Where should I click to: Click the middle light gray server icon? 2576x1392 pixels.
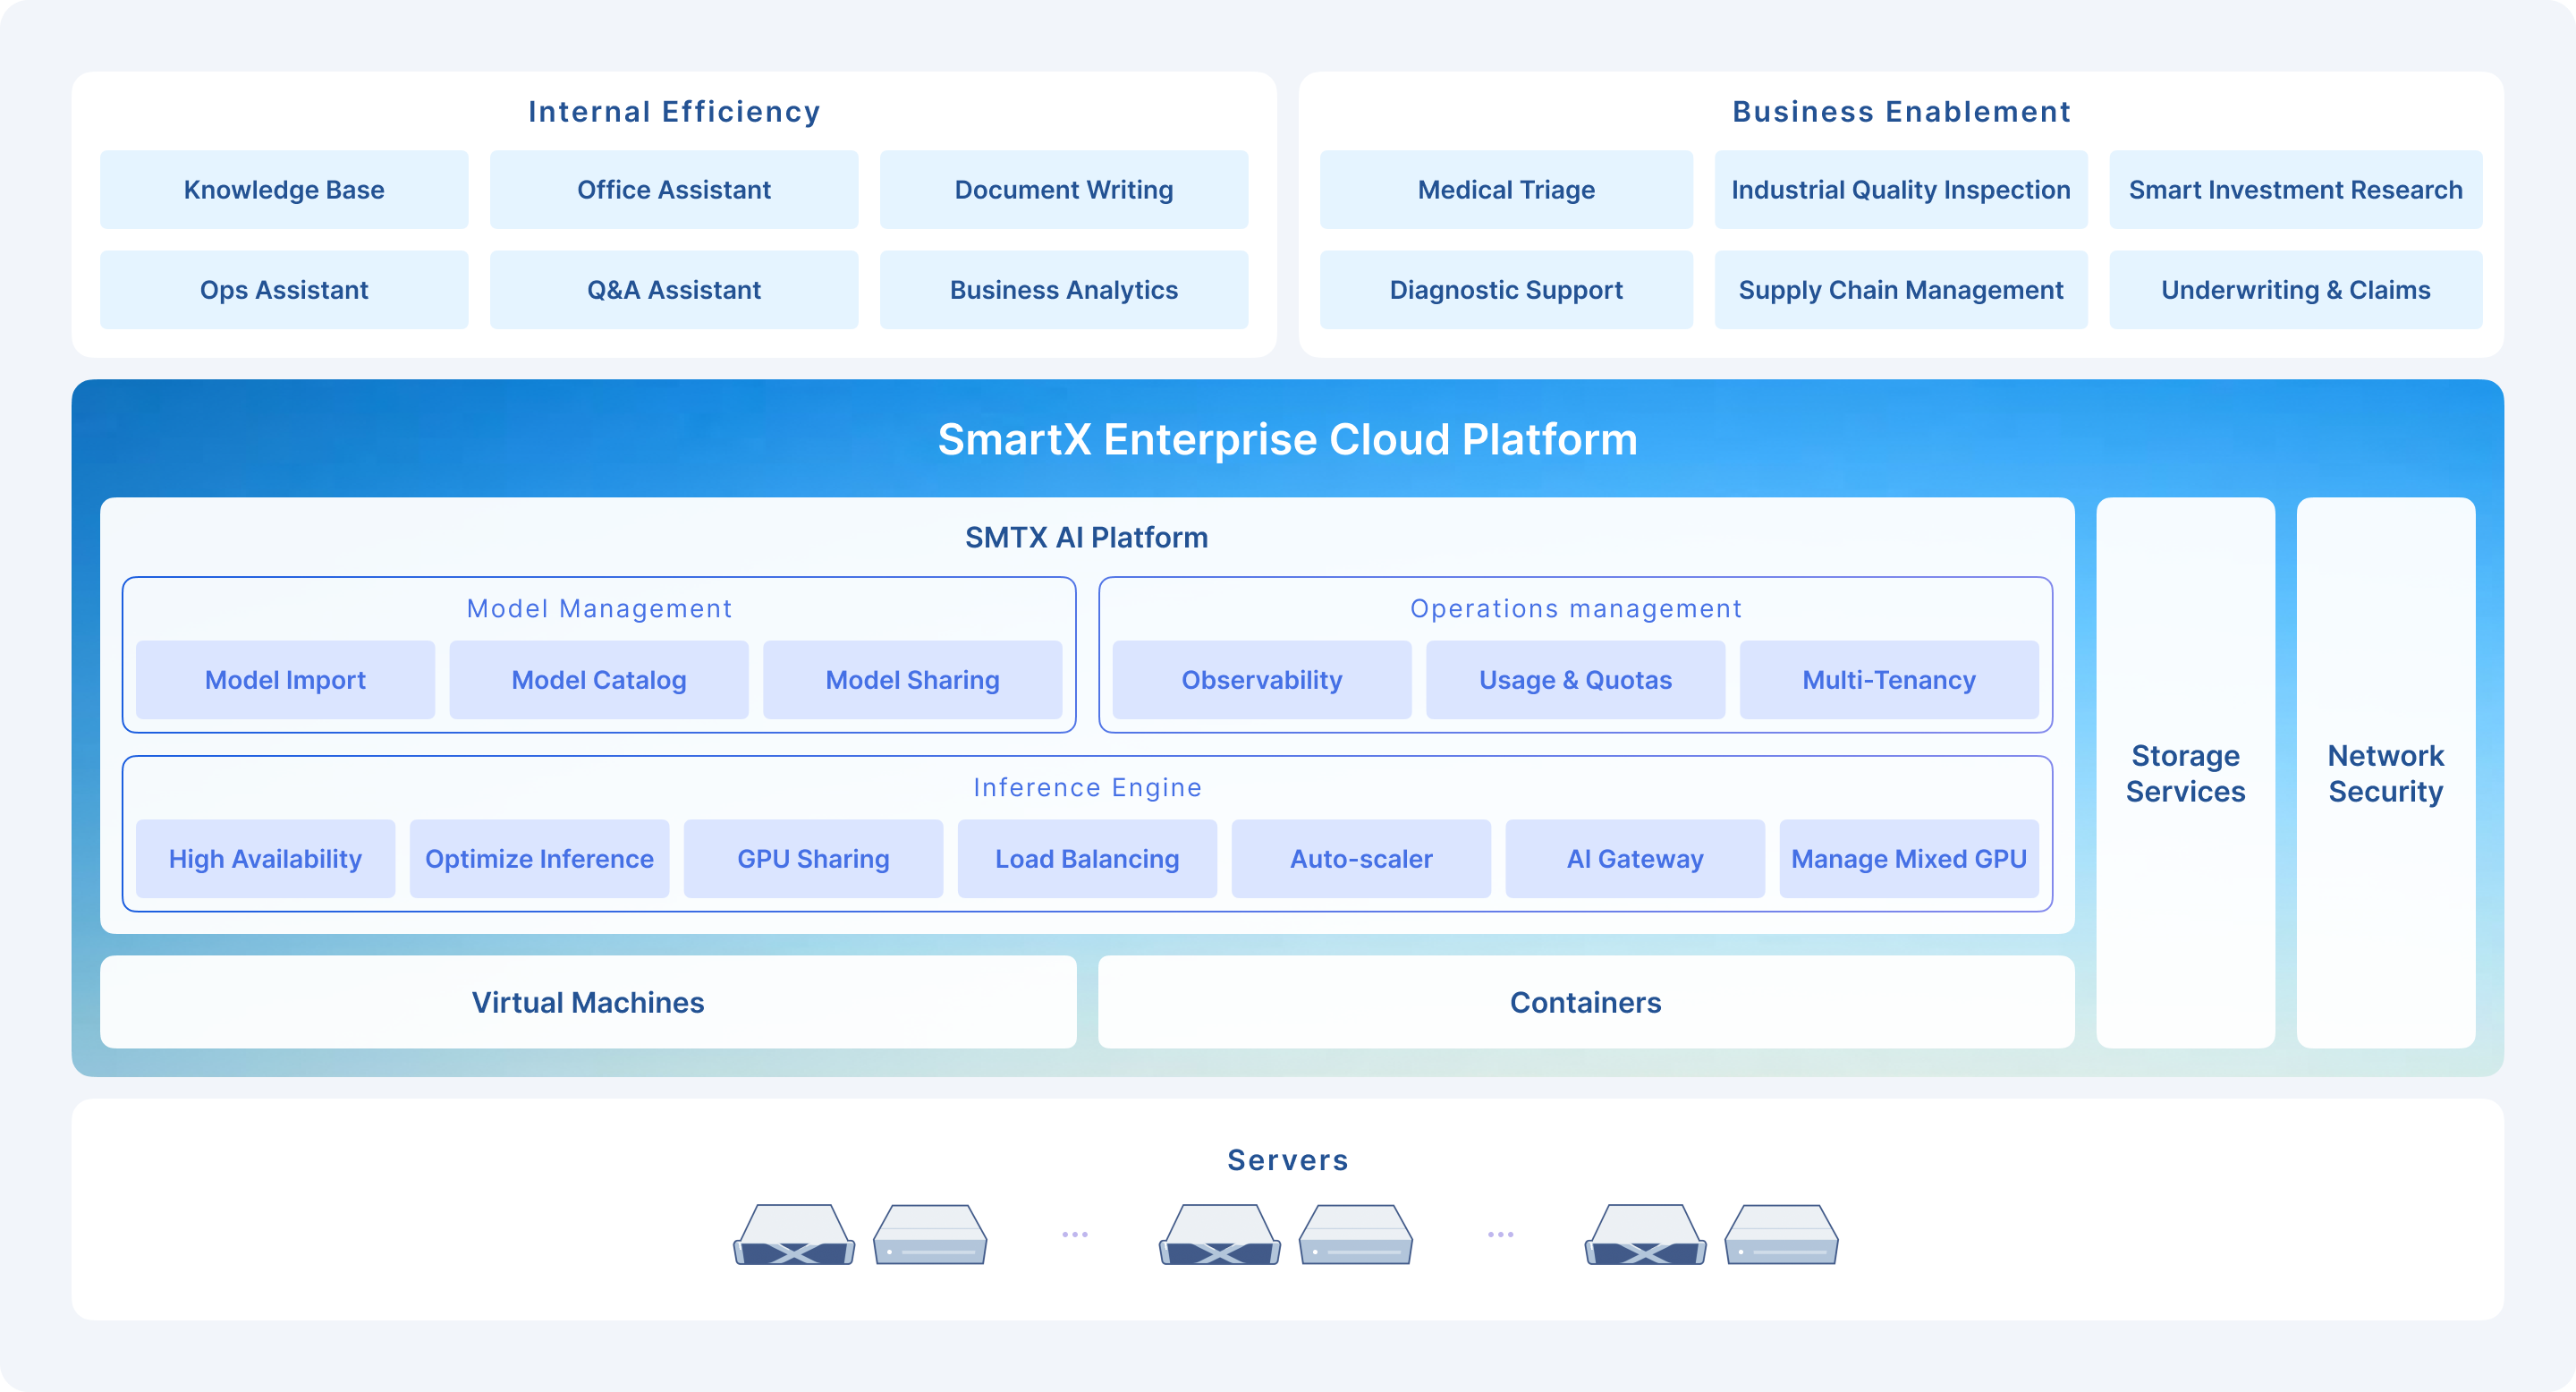point(1356,1234)
